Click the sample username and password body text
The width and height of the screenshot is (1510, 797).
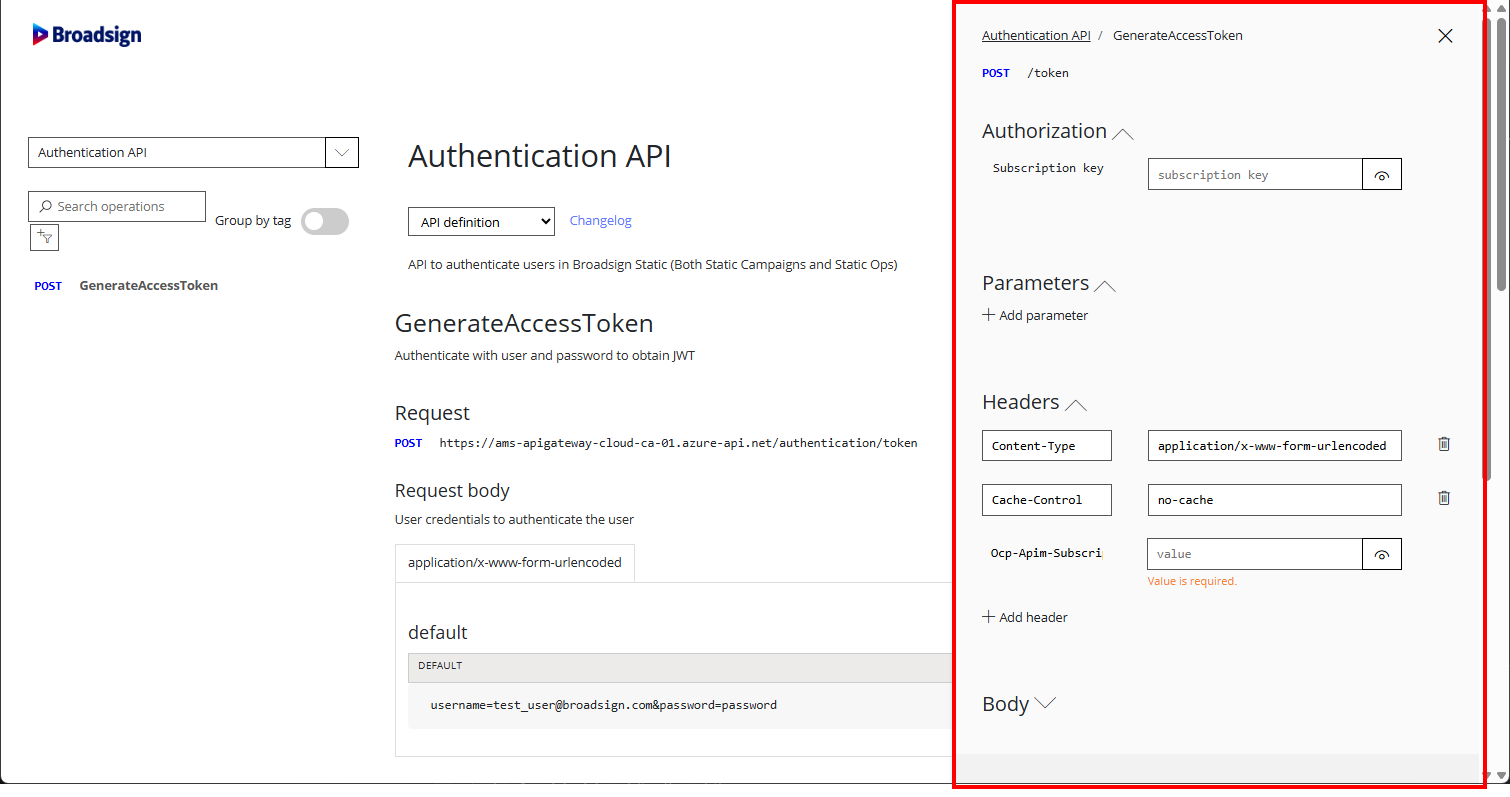coord(604,705)
